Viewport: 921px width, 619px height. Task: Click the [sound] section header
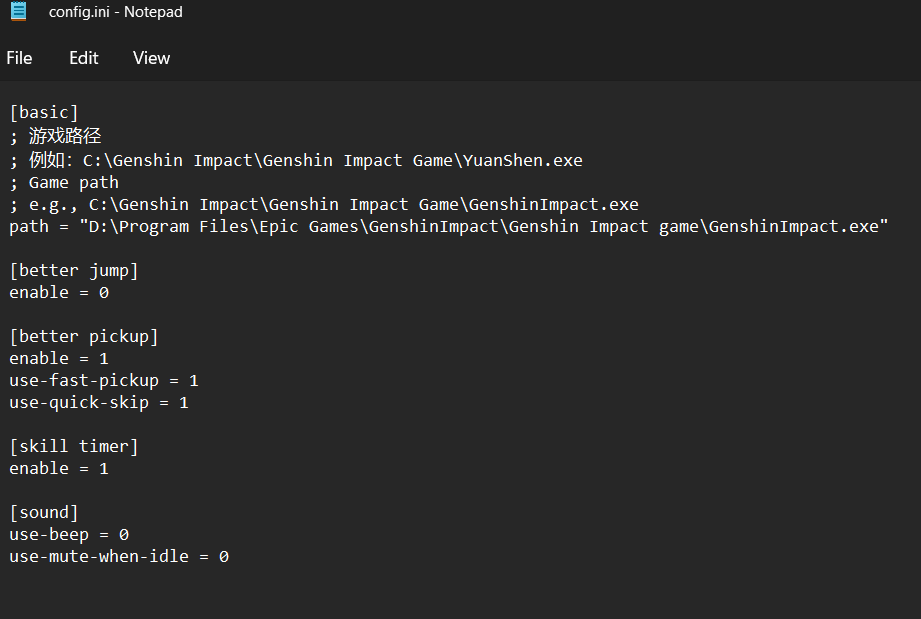point(44,512)
